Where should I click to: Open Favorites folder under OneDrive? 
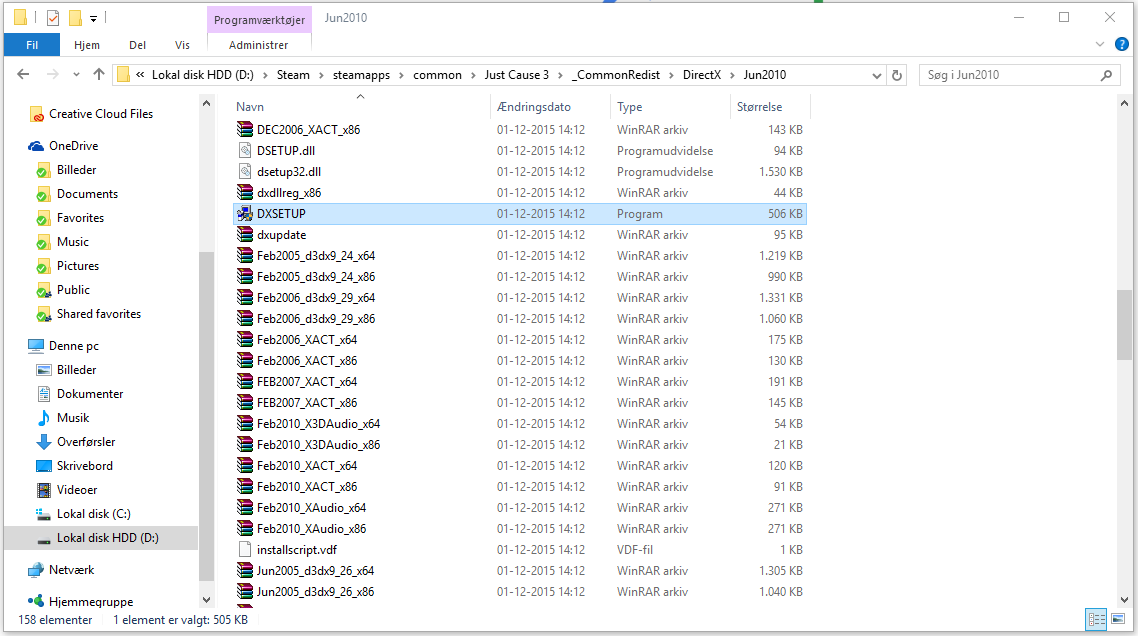[80, 218]
